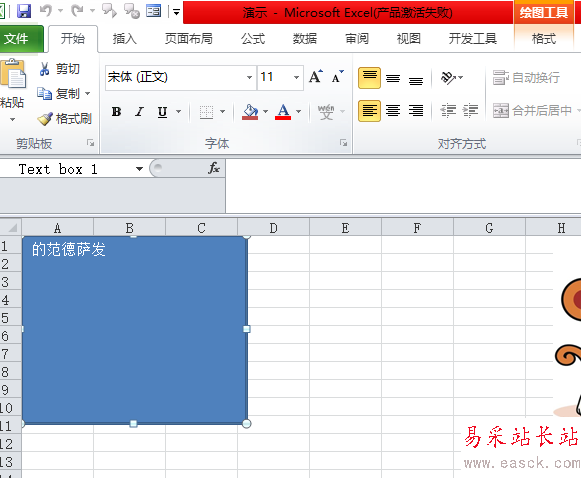The height and width of the screenshot is (478, 581).
Task: Click the text box right-middle resize handle
Action: pyautogui.click(x=246, y=329)
